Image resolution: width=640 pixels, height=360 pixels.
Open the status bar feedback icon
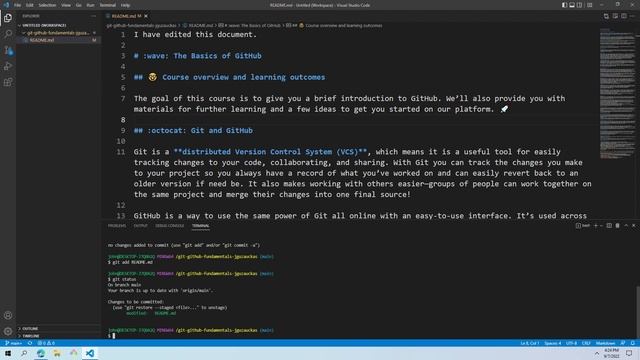click(623, 343)
